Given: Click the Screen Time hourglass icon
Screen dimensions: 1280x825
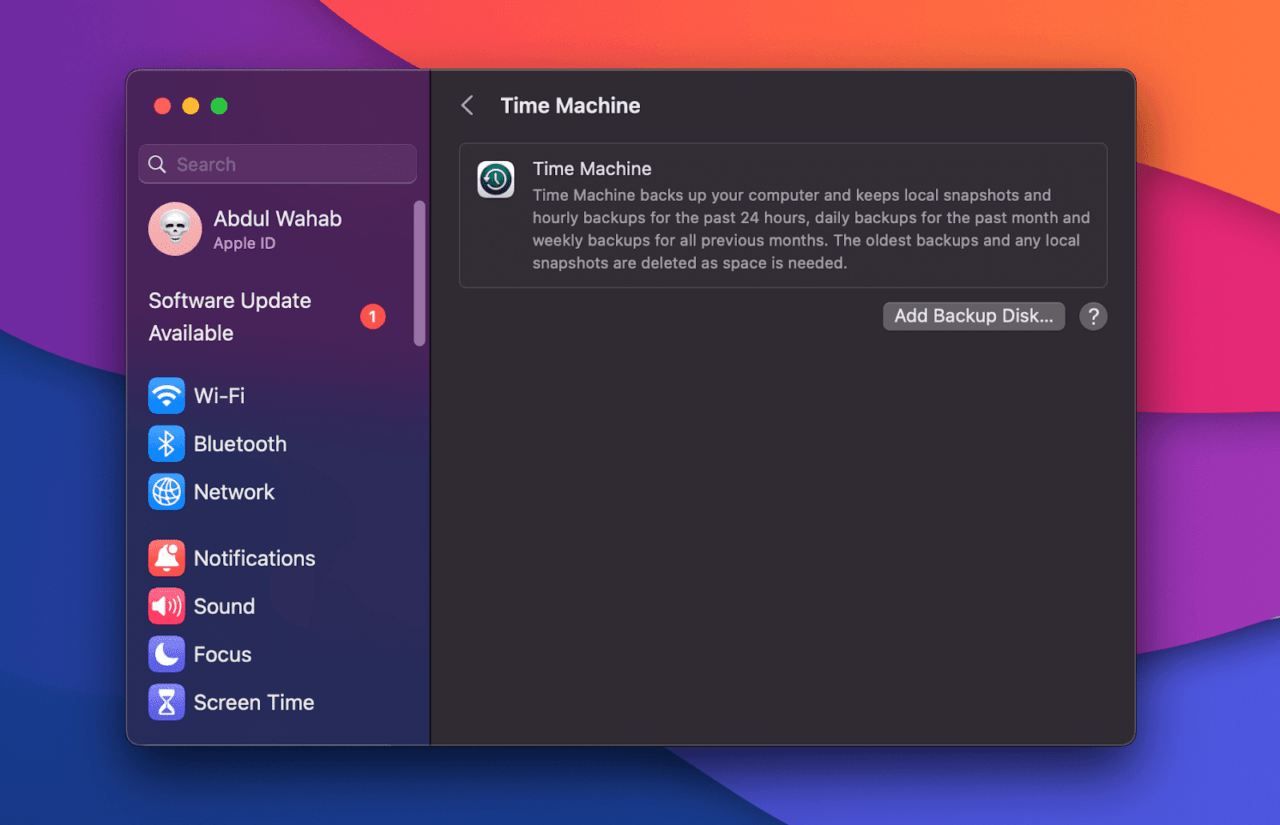Looking at the screenshot, I should (167, 702).
